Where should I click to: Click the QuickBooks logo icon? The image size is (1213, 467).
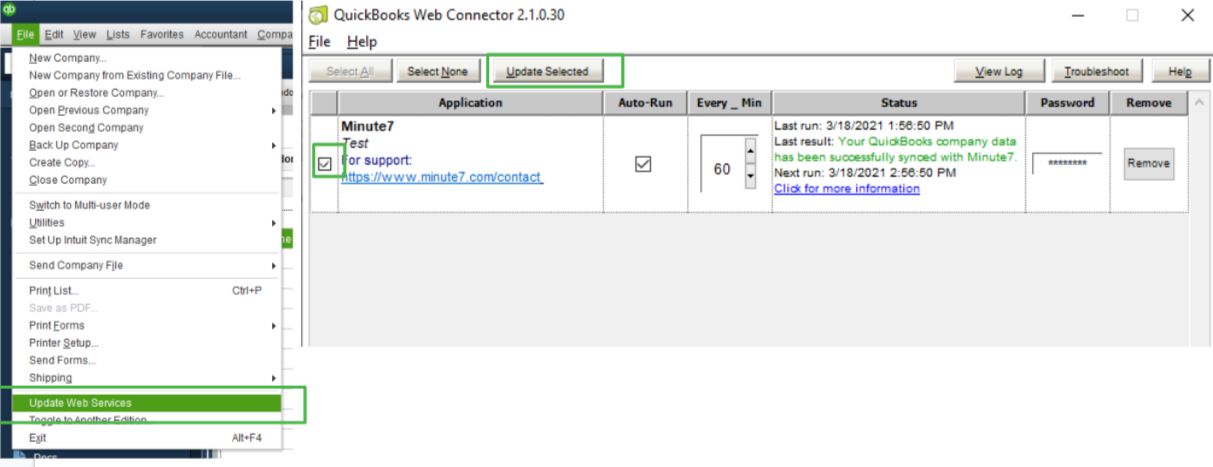tap(9, 9)
